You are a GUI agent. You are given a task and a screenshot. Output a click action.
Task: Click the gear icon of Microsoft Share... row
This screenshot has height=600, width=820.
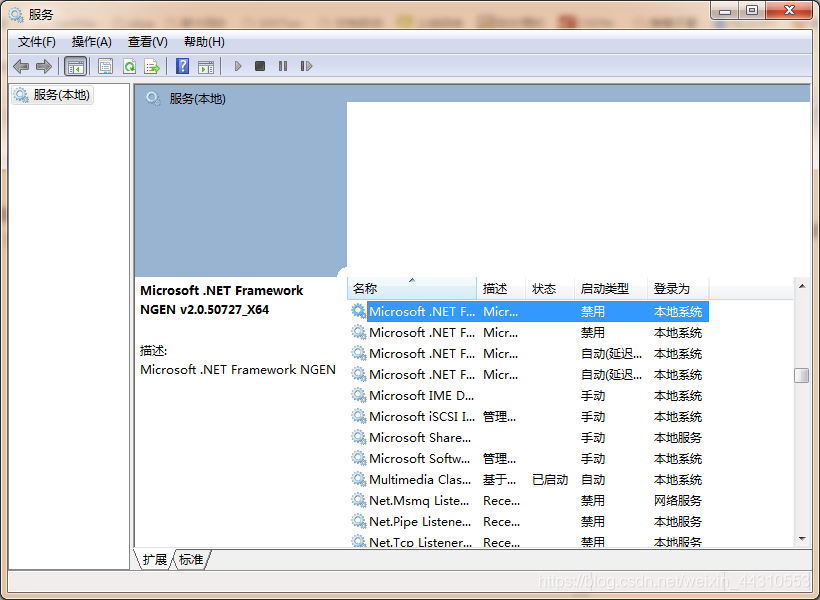tap(358, 437)
